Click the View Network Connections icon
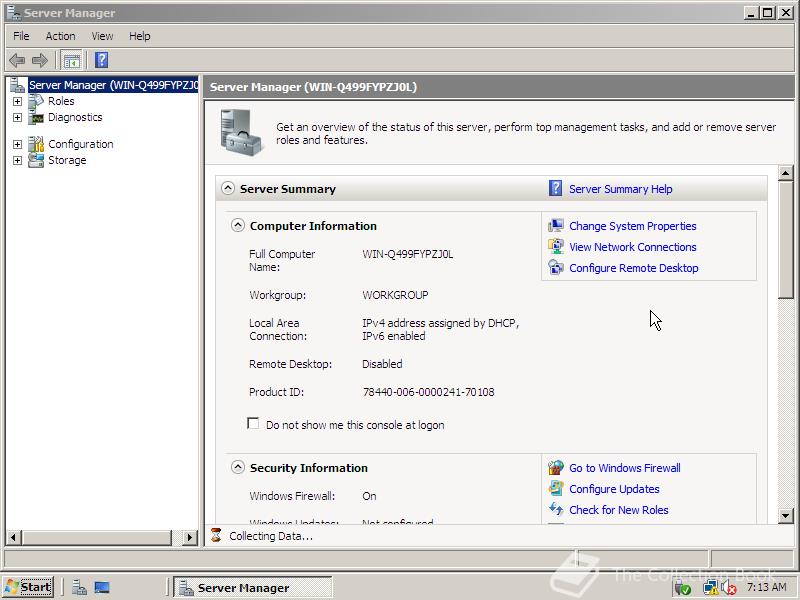 tap(556, 246)
